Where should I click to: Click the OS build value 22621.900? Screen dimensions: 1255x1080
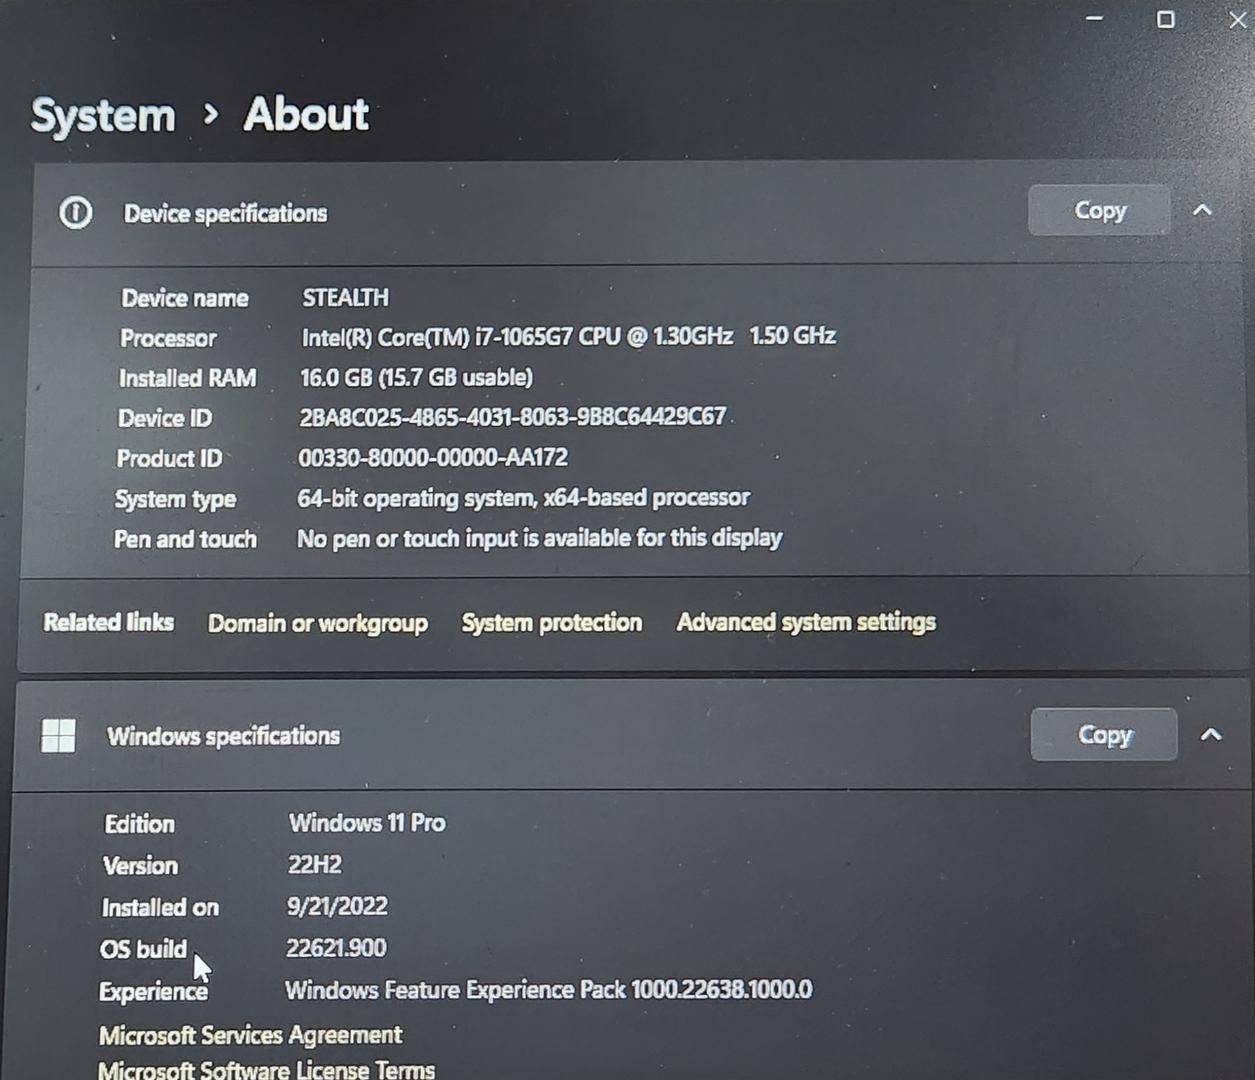click(336, 948)
